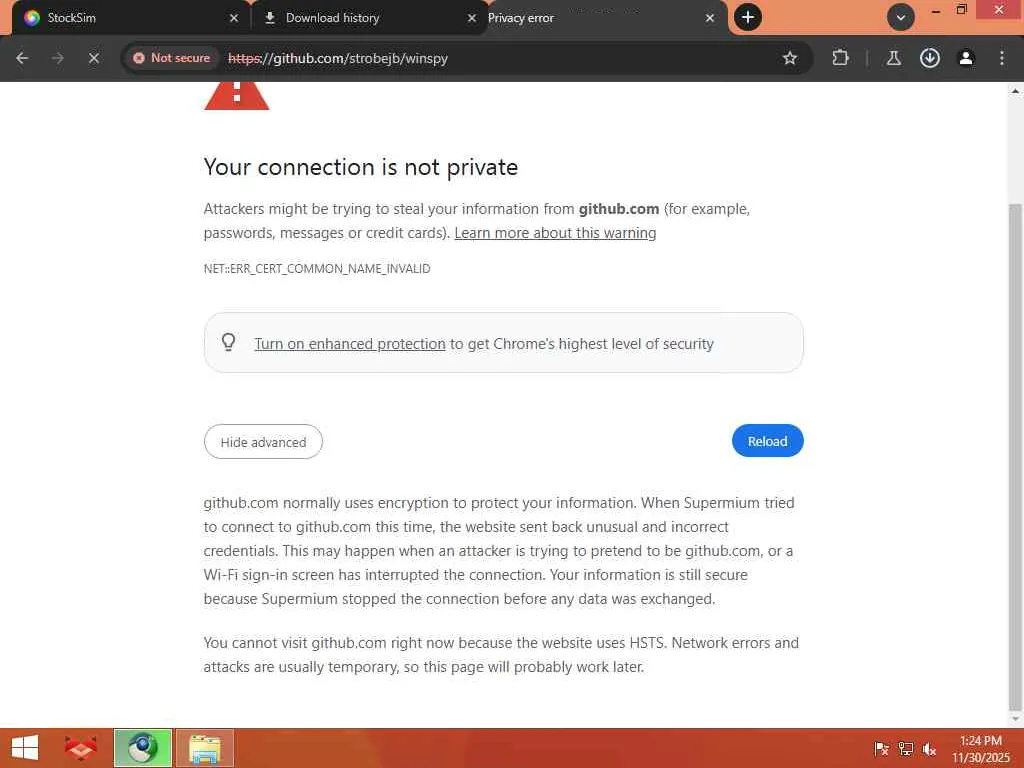Open the three-dot browser menu

tap(1002, 58)
